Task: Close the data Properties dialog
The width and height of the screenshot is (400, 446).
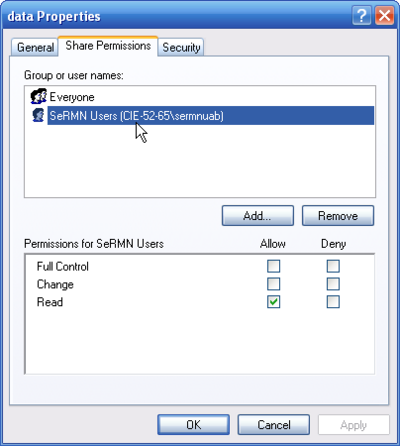Action: coord(384,16)
